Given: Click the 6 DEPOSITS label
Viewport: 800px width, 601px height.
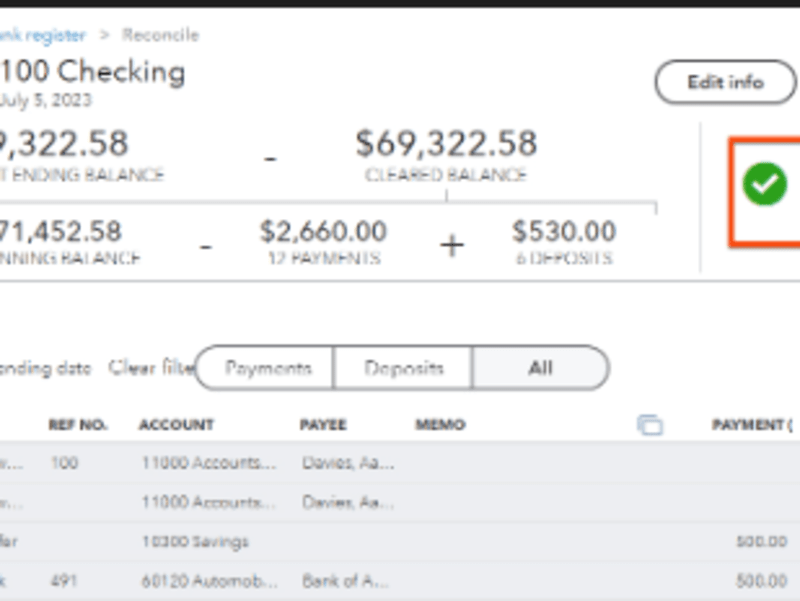Looking at the screenshot, I should (564, 258).
